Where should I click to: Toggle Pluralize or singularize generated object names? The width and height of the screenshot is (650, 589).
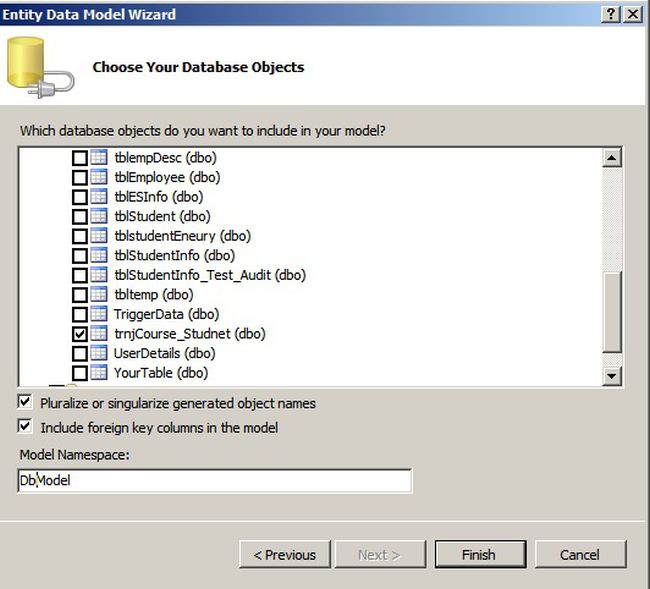click(25, 401)
